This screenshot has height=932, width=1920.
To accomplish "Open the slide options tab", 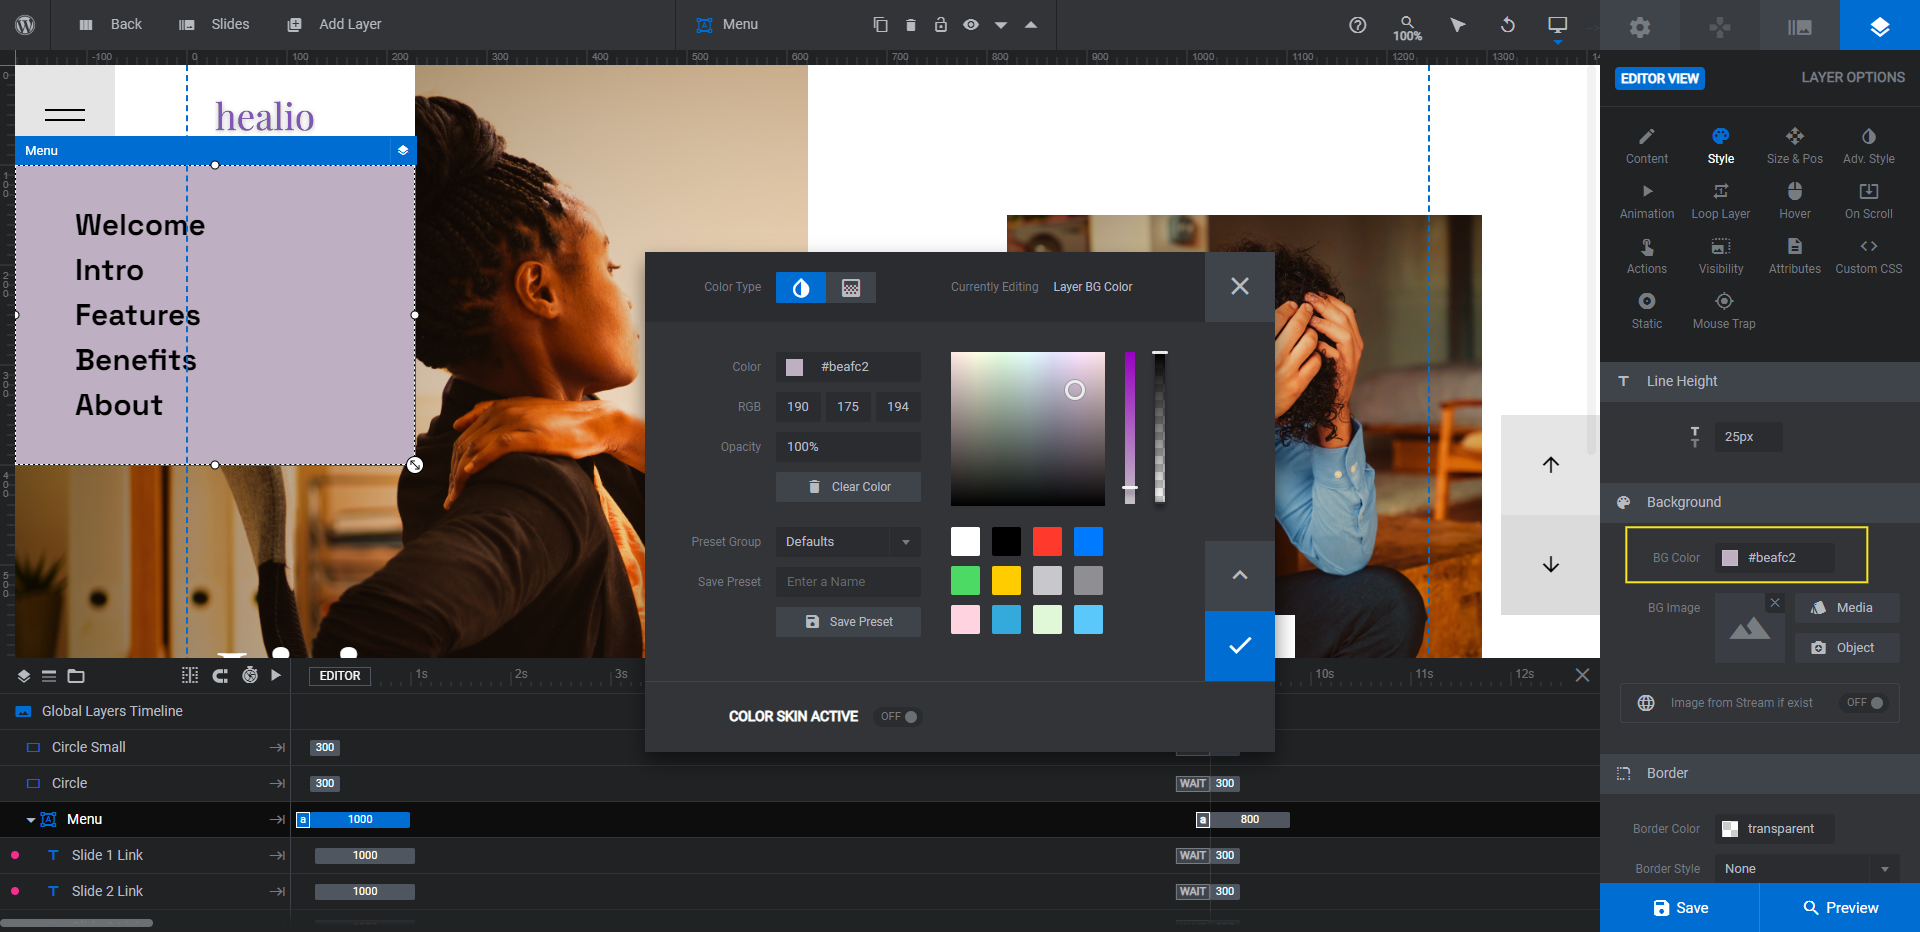I will point(1800,26).
